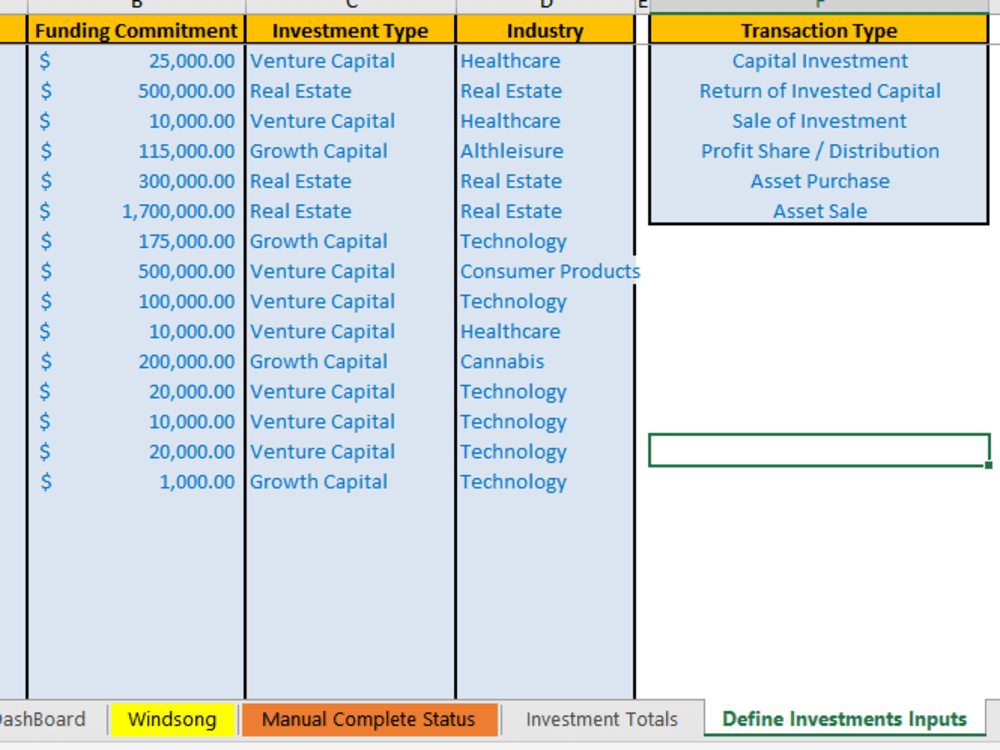The width and height of the screenshot is (1000, 750).
Task: Click Growth Capital in the Cannabis row
Action: [350, 362]
